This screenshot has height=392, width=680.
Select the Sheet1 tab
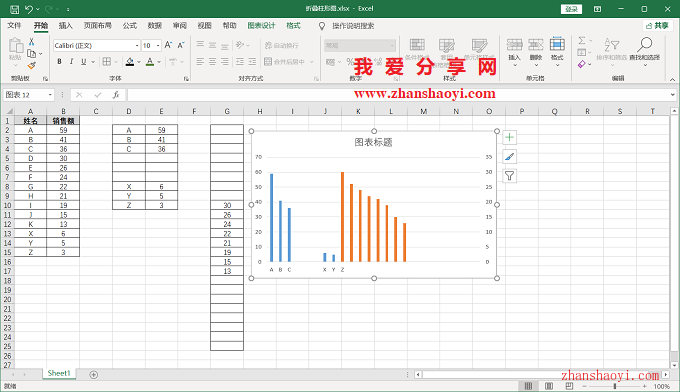pos(59,373)
